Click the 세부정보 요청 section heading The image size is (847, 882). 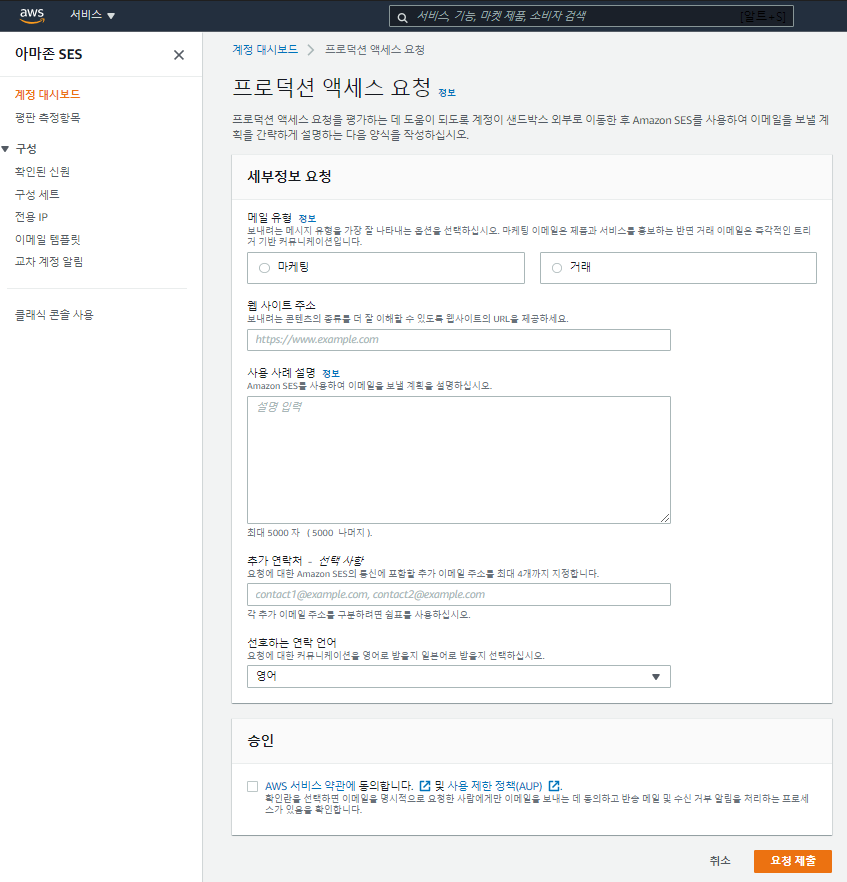(289, 177)
